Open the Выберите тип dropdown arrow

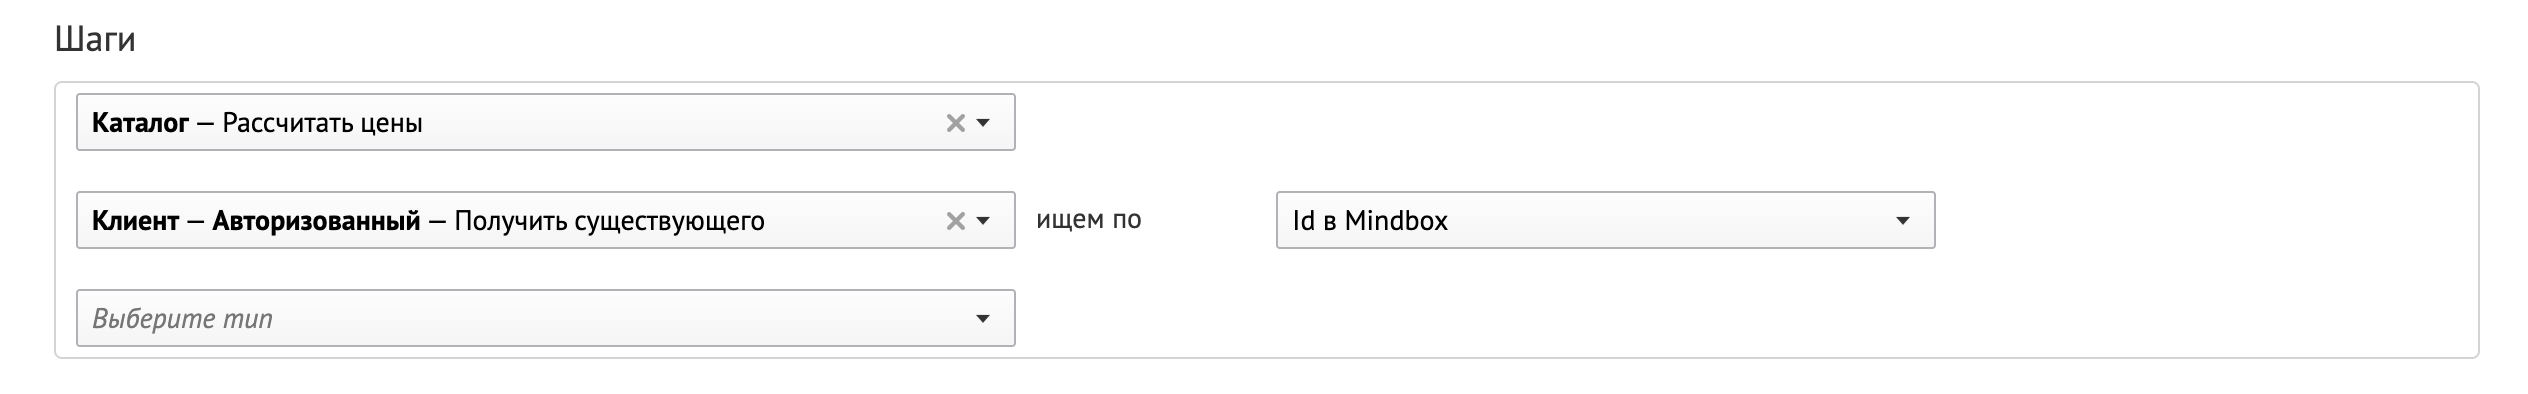tap(983, 319)
